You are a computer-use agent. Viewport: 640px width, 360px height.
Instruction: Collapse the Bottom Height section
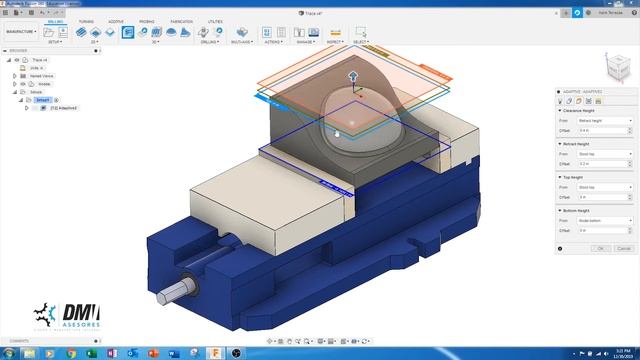click(560, 211)
